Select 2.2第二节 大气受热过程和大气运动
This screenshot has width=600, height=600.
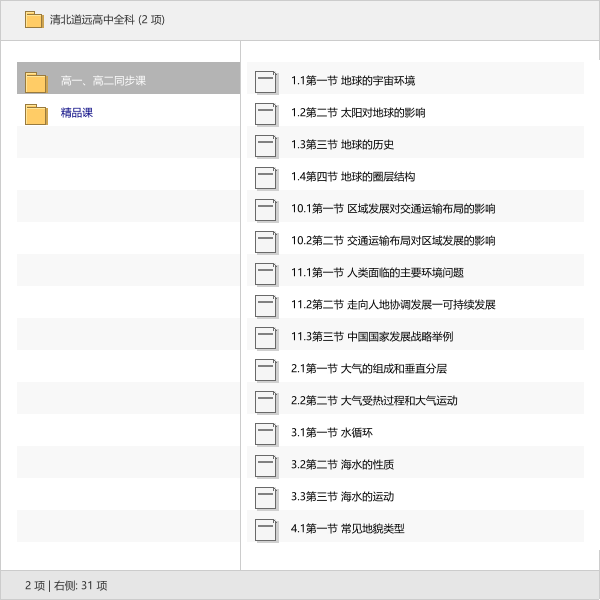point(374,401)
